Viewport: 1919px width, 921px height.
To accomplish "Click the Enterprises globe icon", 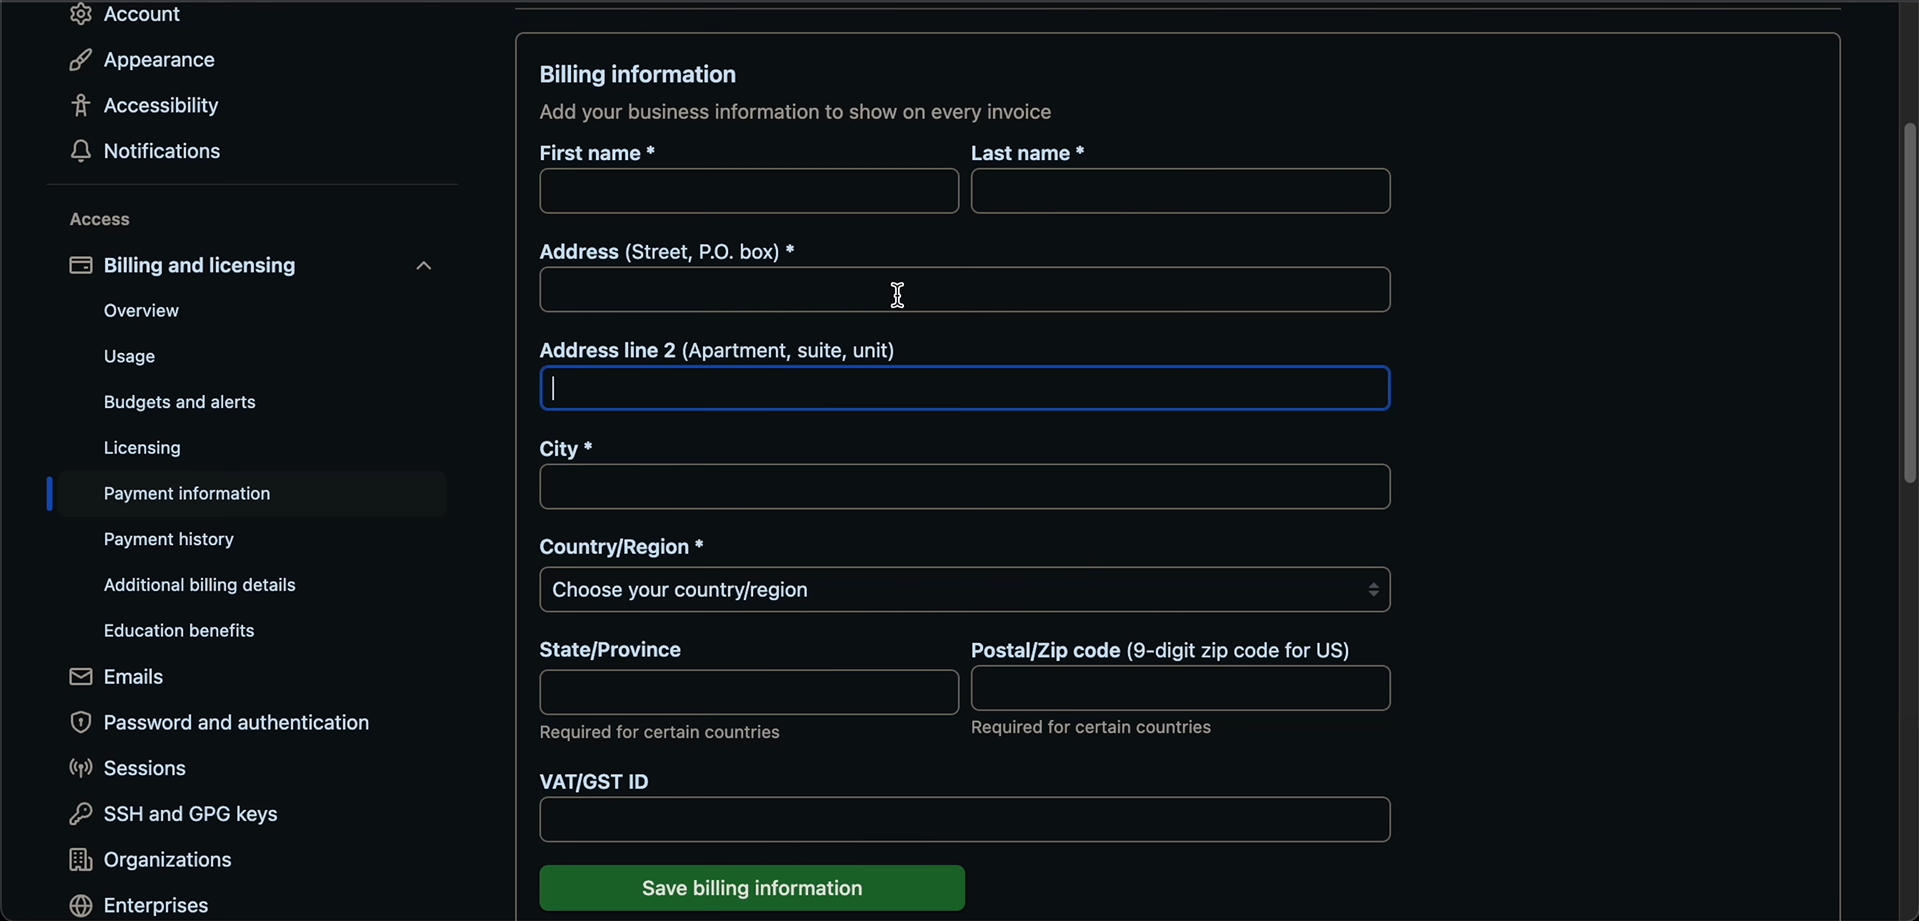I will pyautogui.click(x=80, y=905).
